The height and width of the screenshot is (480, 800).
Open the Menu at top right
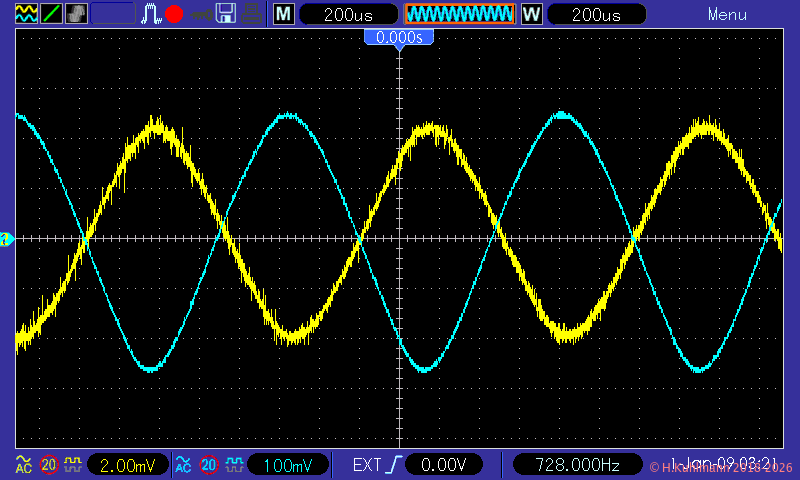pyautogui.click(x=727, y=14)
